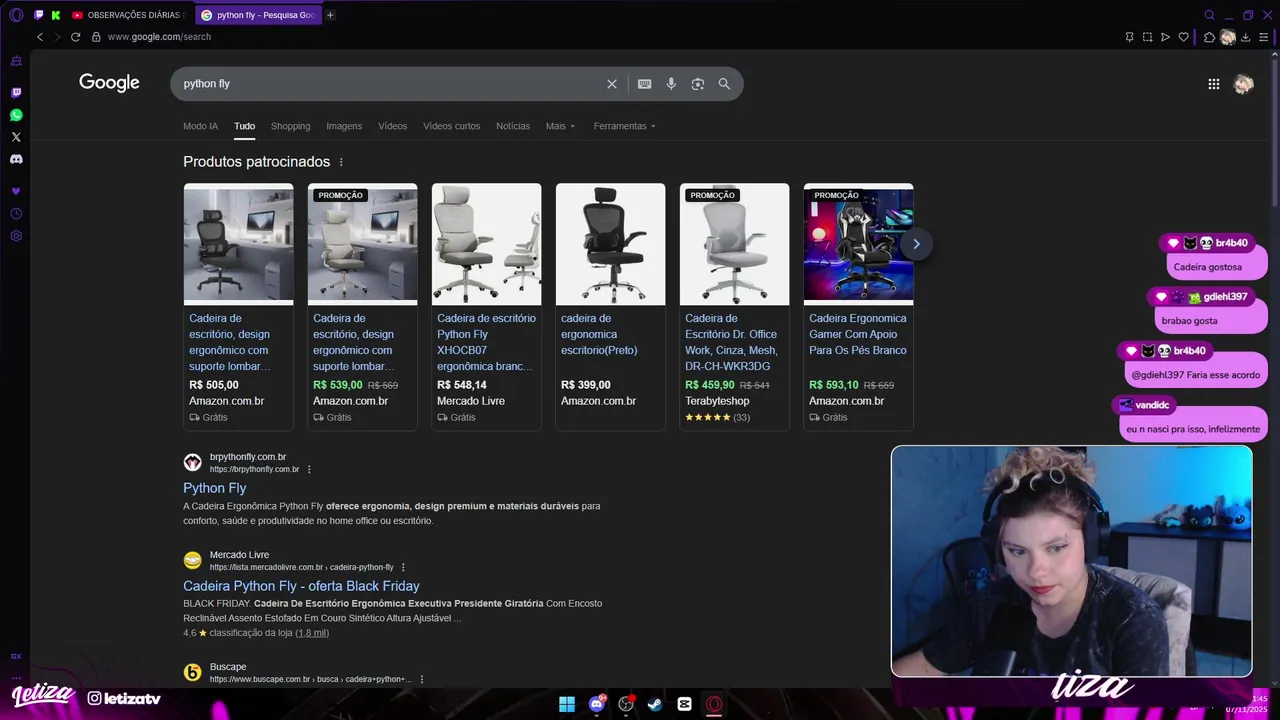Screen dimensions: 1280x720
Task: Open sidebar settings gear icon
Action: (x=16, y=236)
